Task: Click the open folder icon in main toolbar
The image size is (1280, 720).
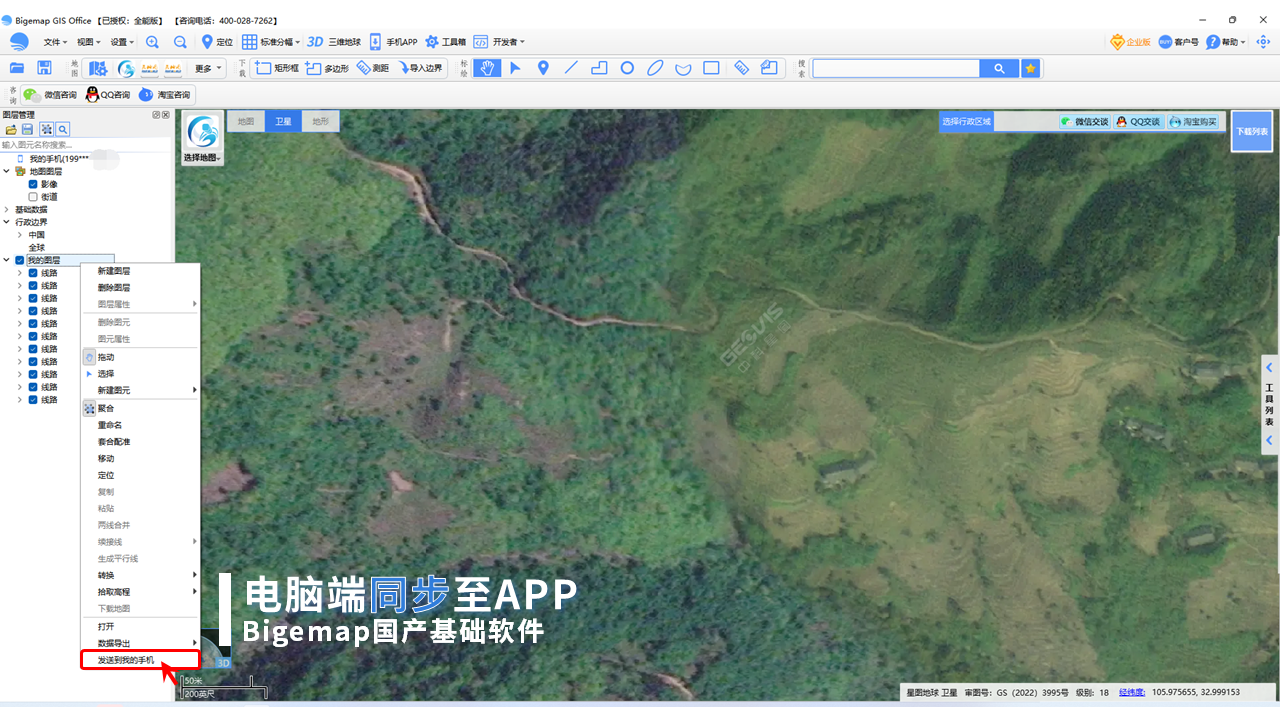Action: coord(16,68)
